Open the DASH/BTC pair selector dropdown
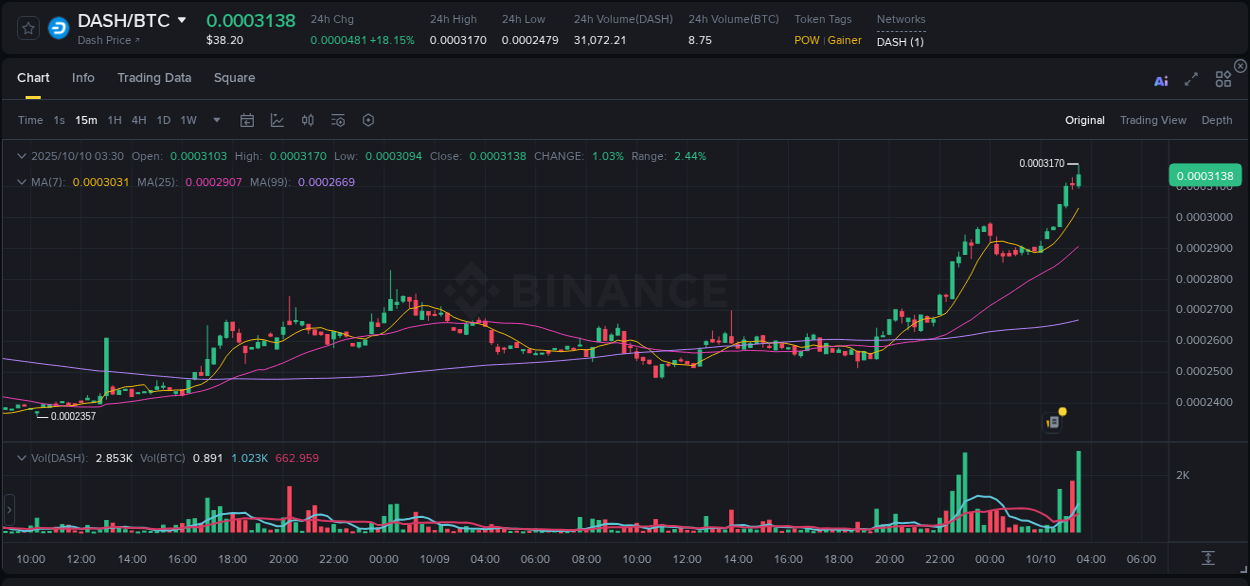Screen dimensions: 1250x586 click(x=182, y=19)
